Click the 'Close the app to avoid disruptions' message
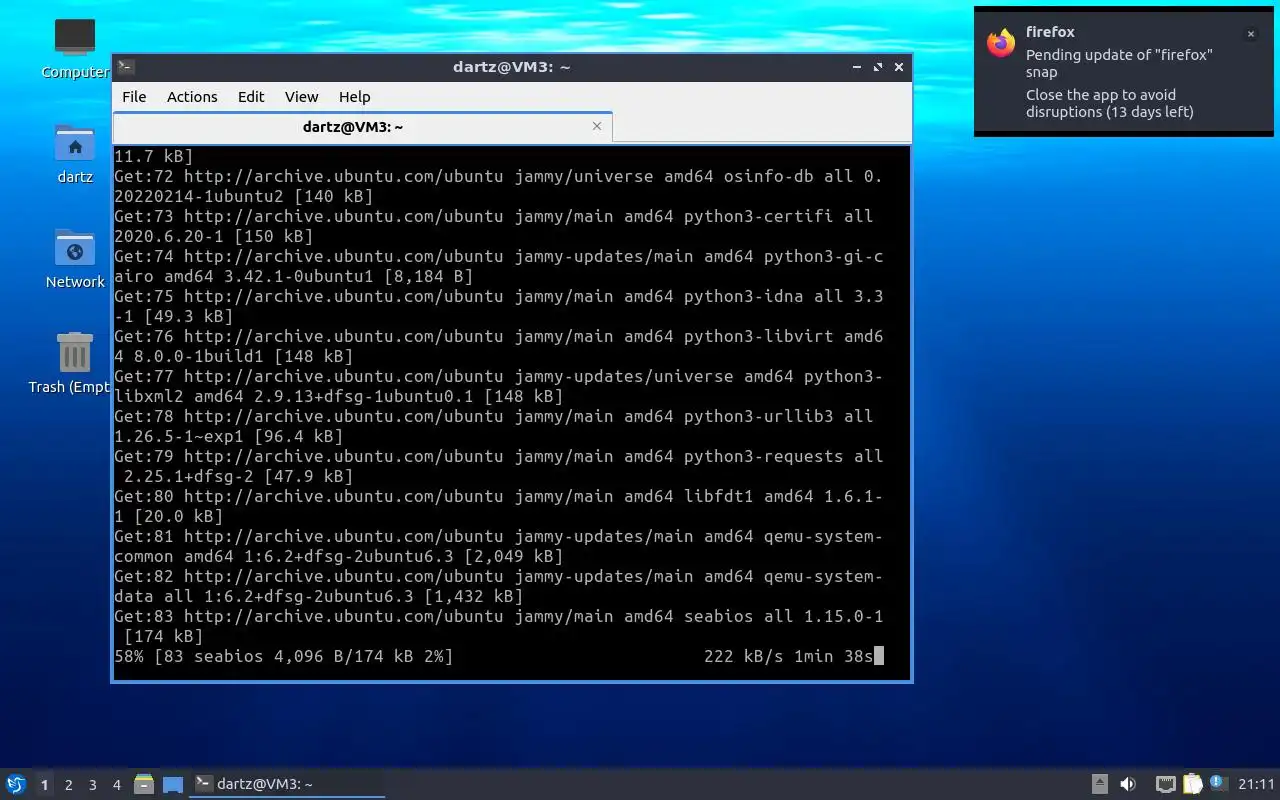This screenshot has width=1280, height=800. [1110, 103]
